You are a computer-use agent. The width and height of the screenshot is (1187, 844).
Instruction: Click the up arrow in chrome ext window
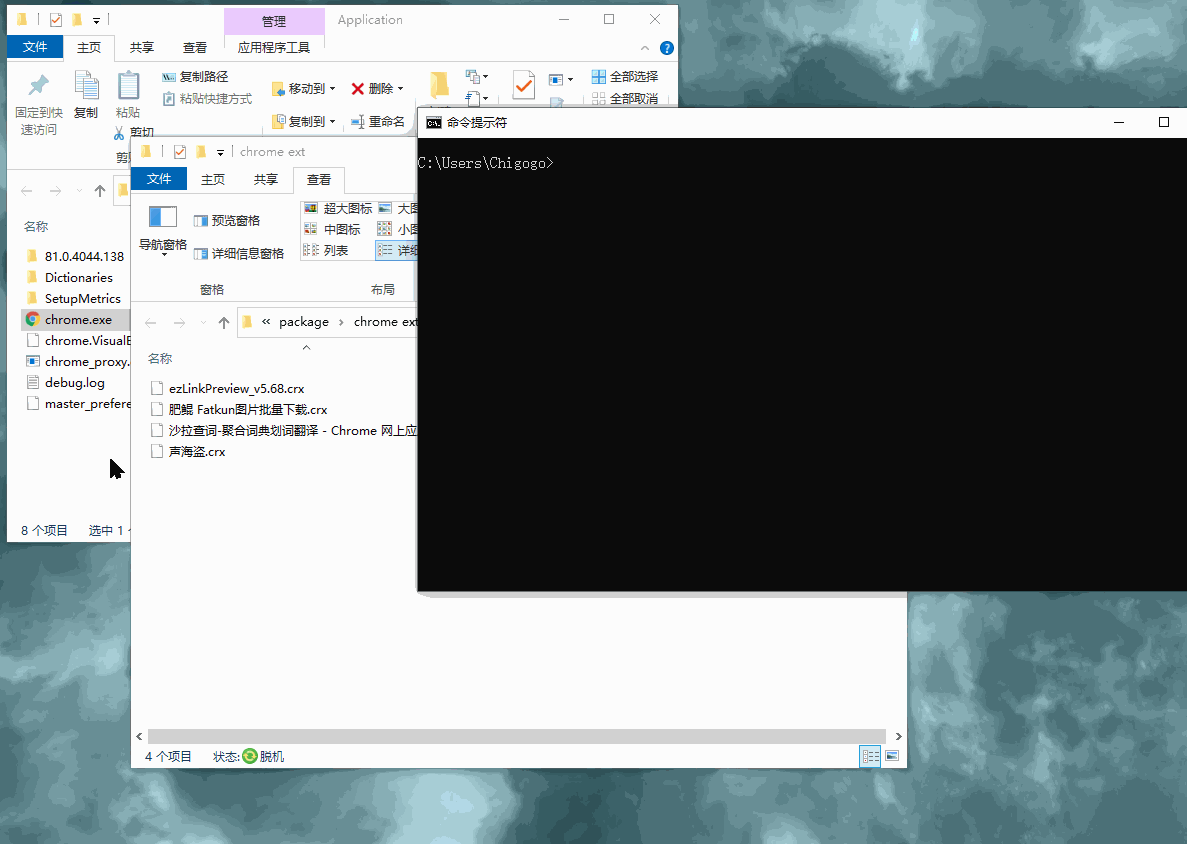click(x=223, y=322)
